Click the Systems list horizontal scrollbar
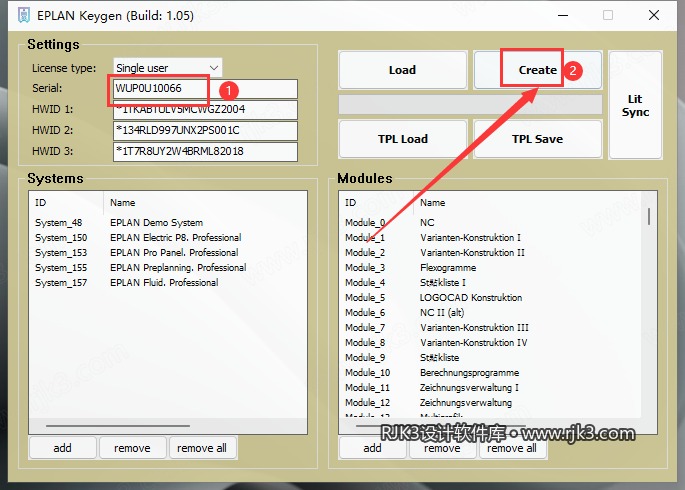Screen dimensions: 685x490 pos(118,425)
